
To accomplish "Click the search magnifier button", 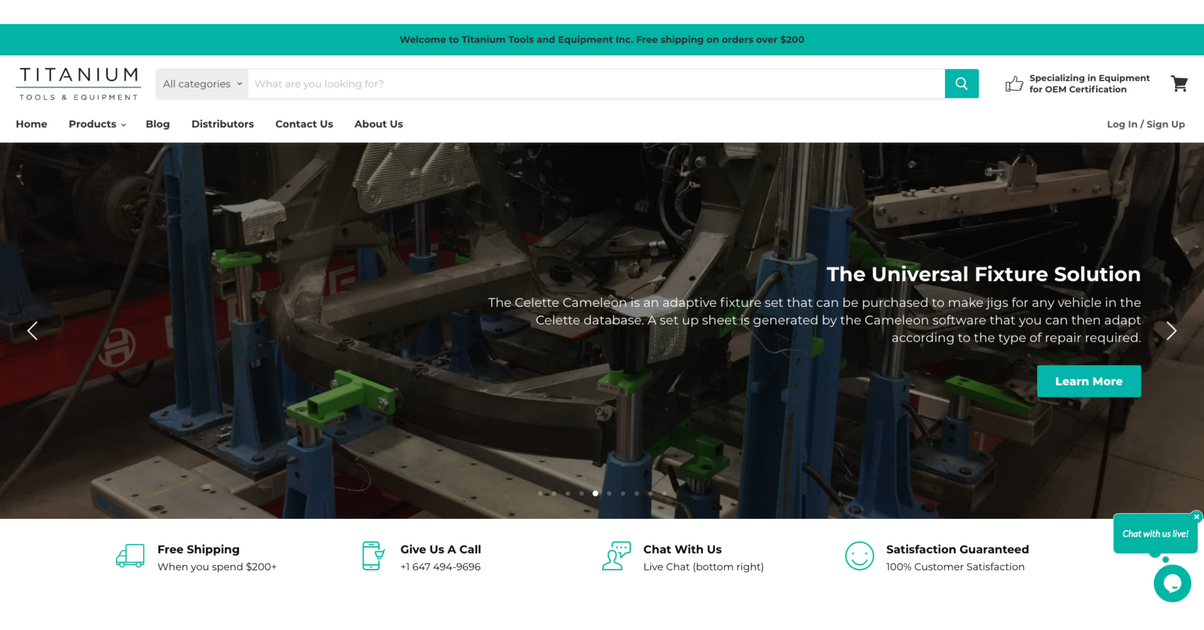I will pos(961,84).
